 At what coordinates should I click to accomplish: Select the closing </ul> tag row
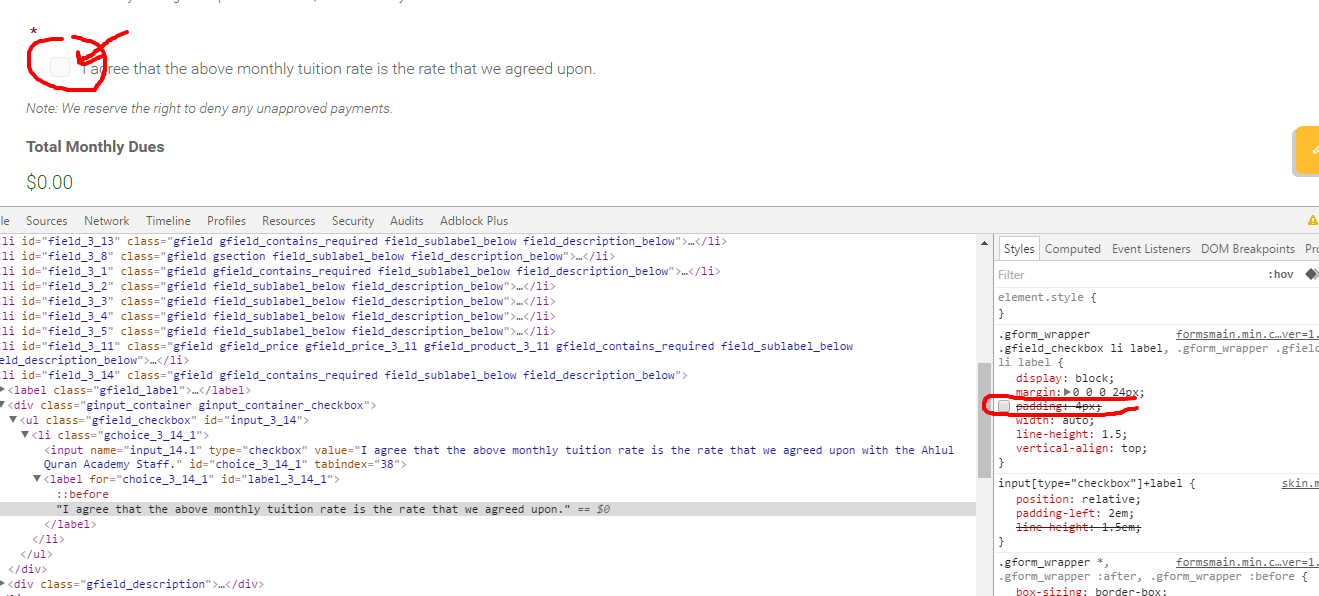(x=37, y=554)
